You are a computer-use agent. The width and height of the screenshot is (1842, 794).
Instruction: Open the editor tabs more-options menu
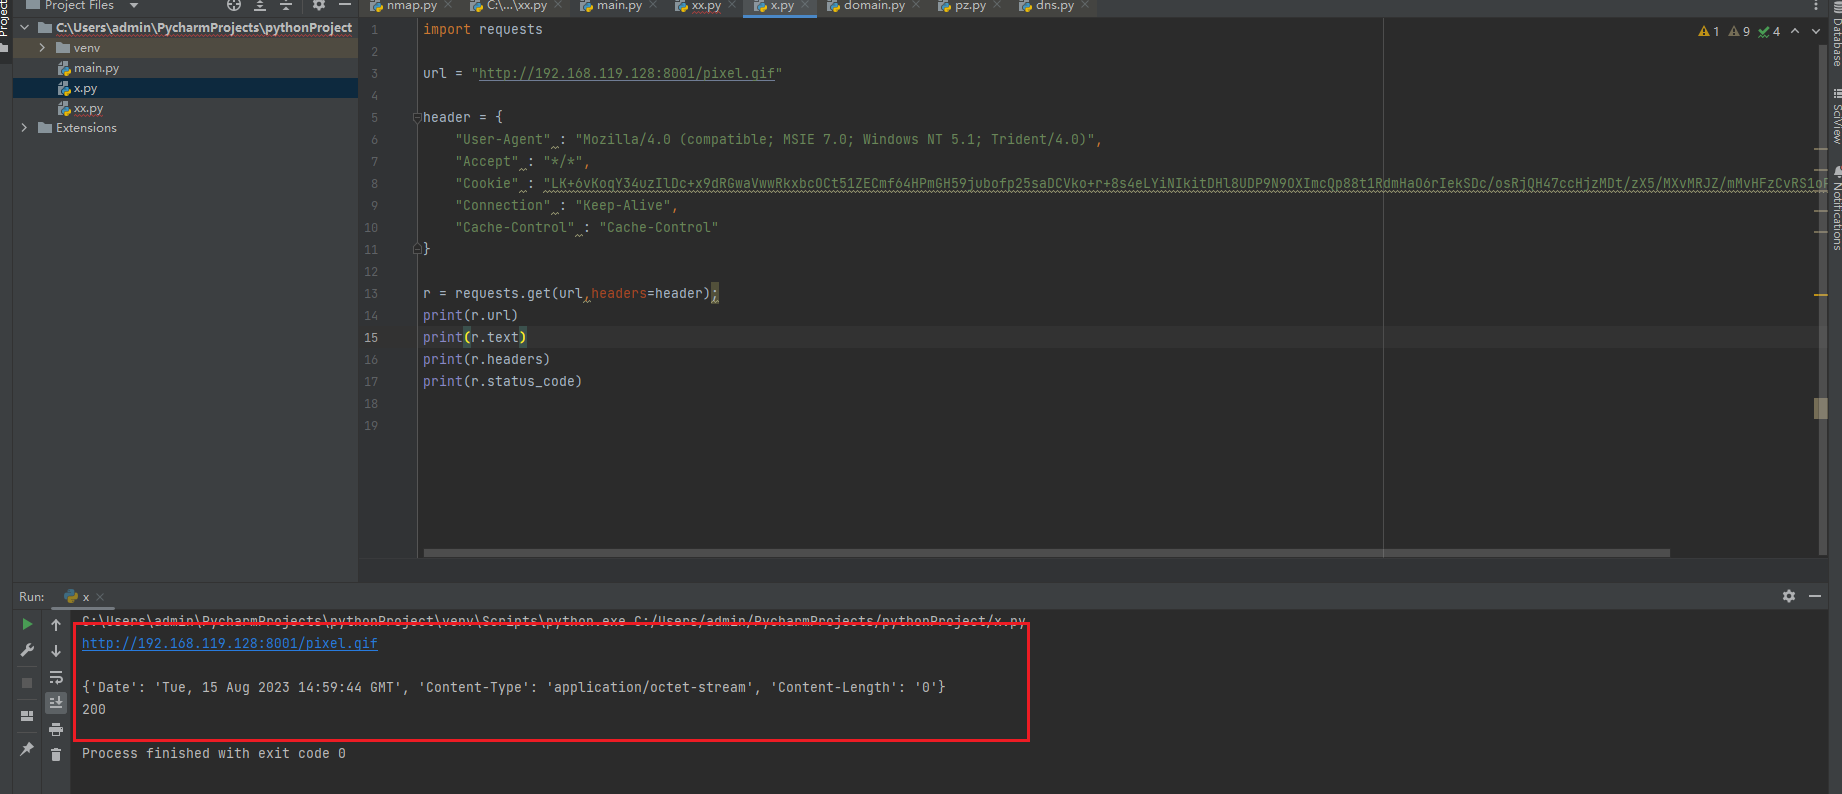click(x=1816, y=5)
